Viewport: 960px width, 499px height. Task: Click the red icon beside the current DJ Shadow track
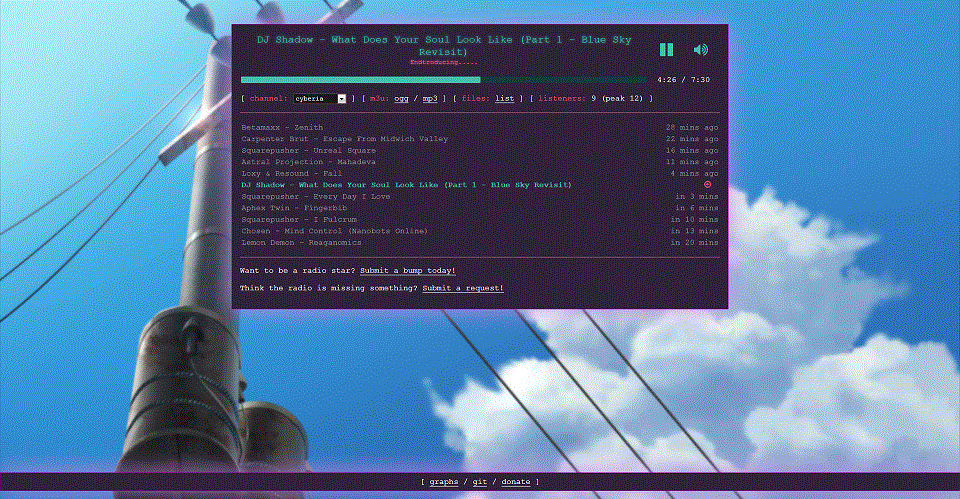click(707, 184)
